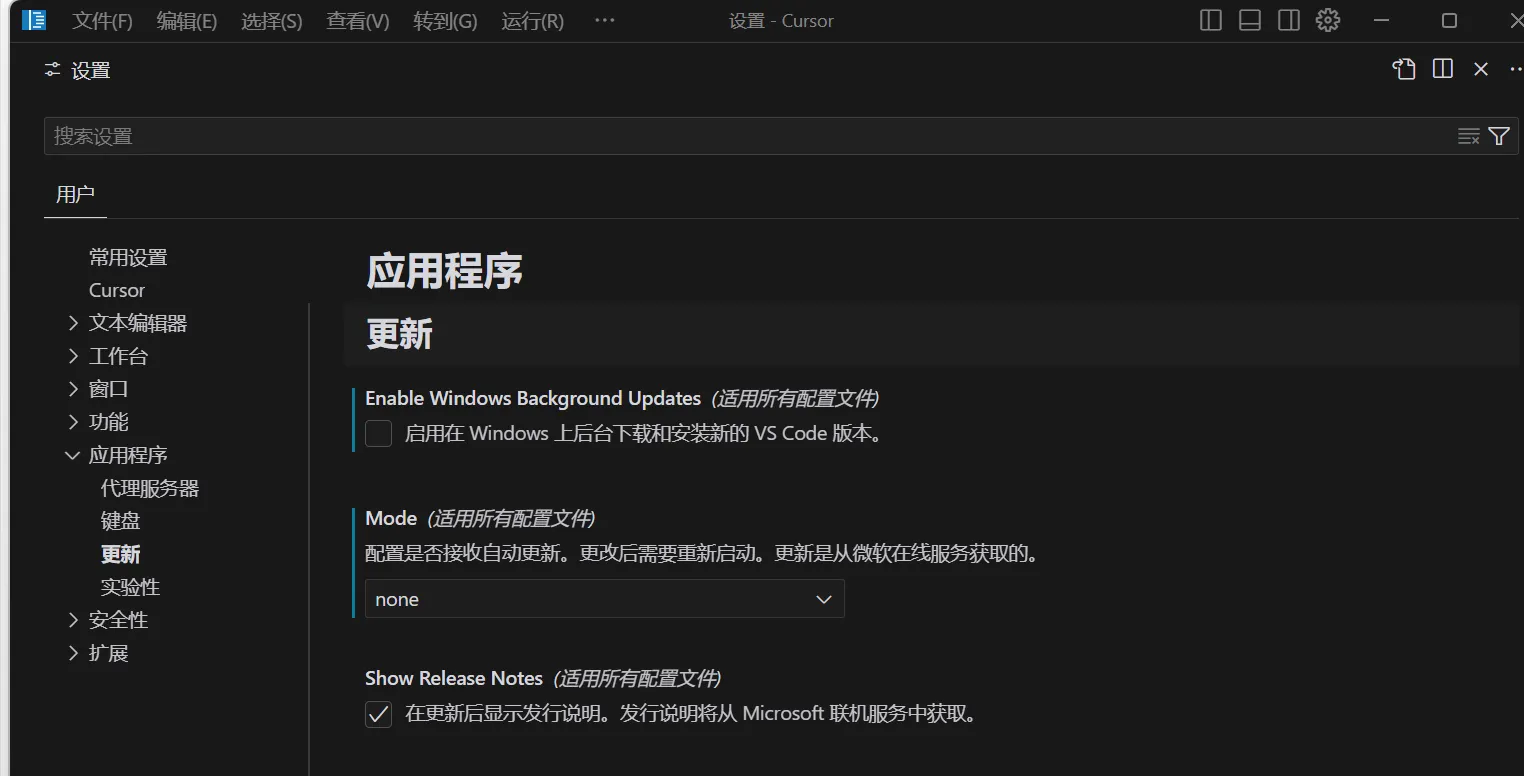1524x776 pixels.
Task: Open the 运行(R) menu
Action: [533, 21]
